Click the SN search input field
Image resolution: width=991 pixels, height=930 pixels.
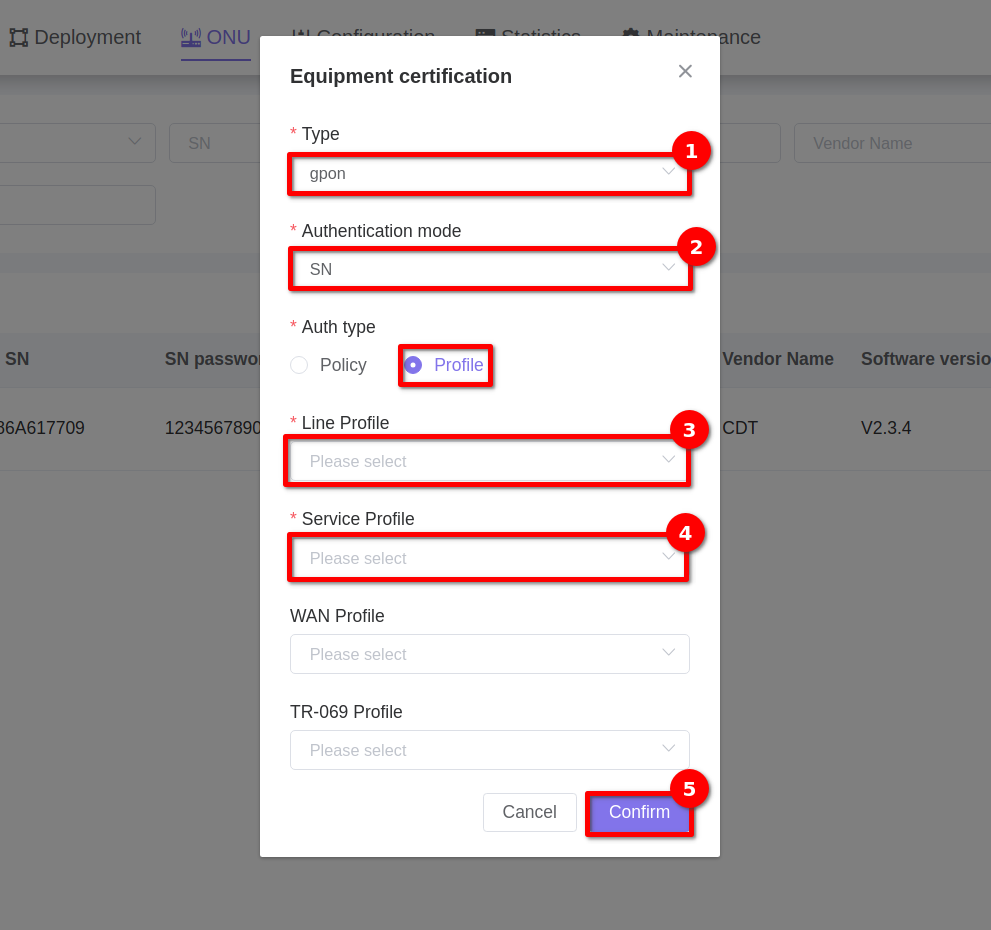point(215,143)
